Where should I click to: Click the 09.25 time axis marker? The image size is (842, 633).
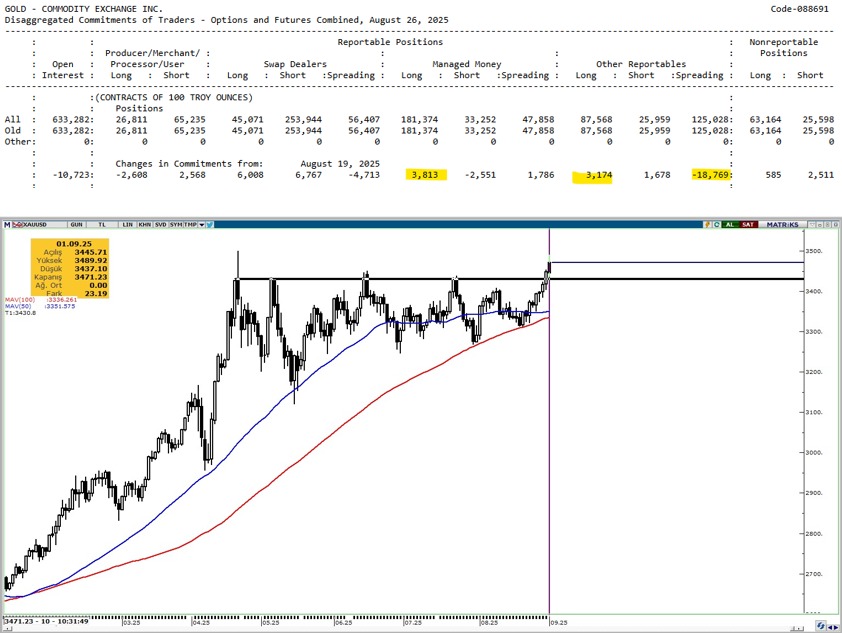click(x=559, y=623)
